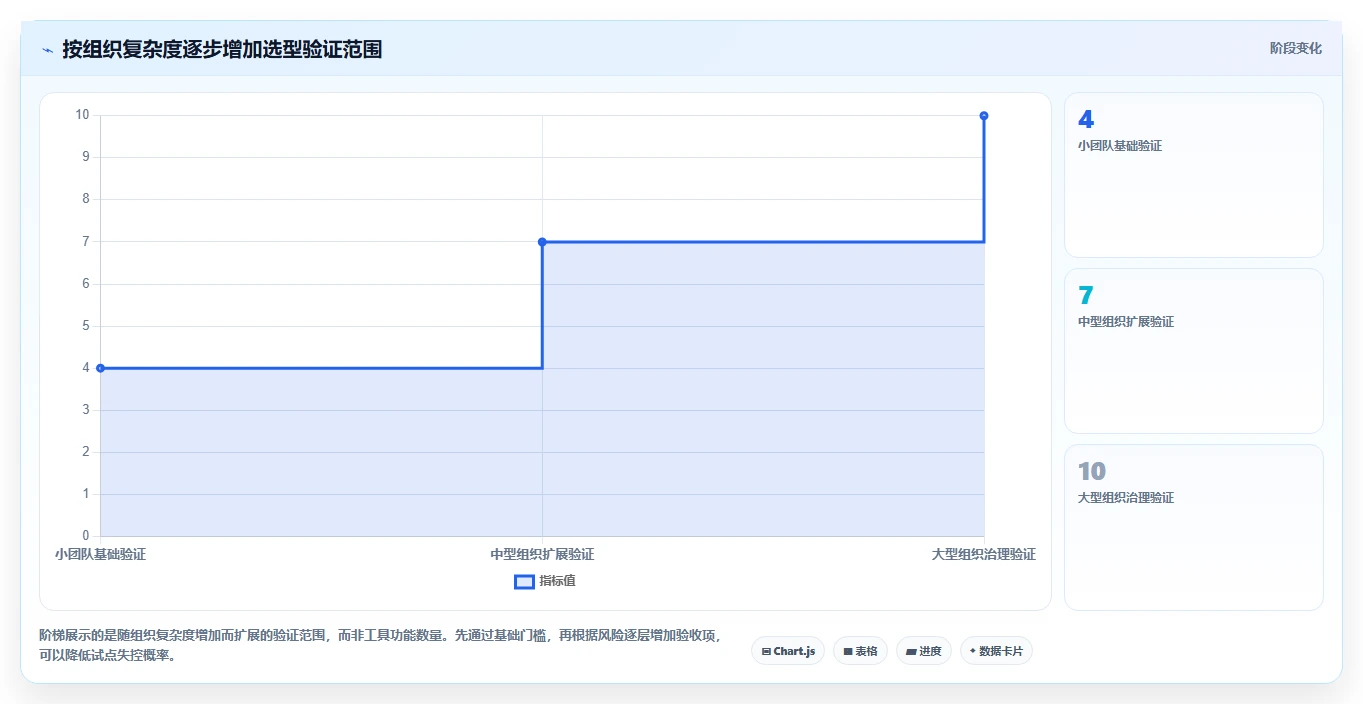Click the y-axis tick label 9

[x=85, y=157]
